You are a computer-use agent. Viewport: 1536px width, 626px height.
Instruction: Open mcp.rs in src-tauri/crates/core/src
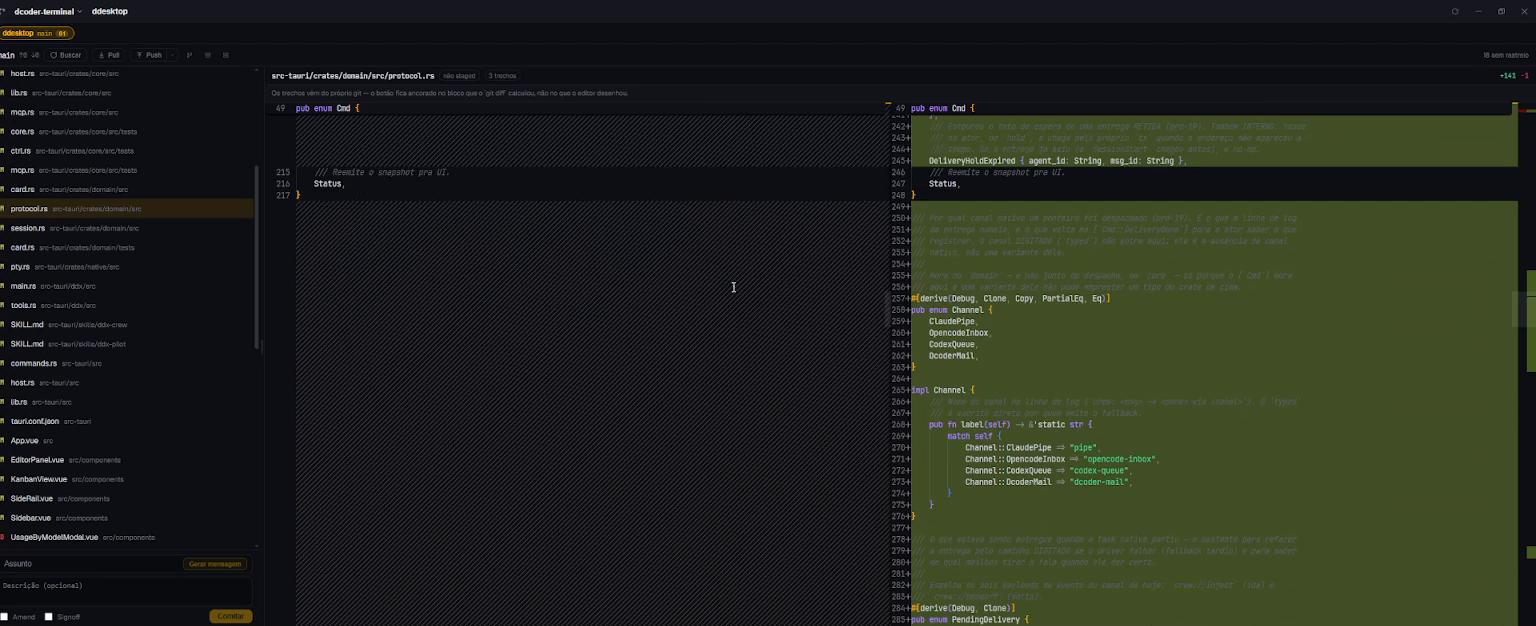click(x=128, y=112)
